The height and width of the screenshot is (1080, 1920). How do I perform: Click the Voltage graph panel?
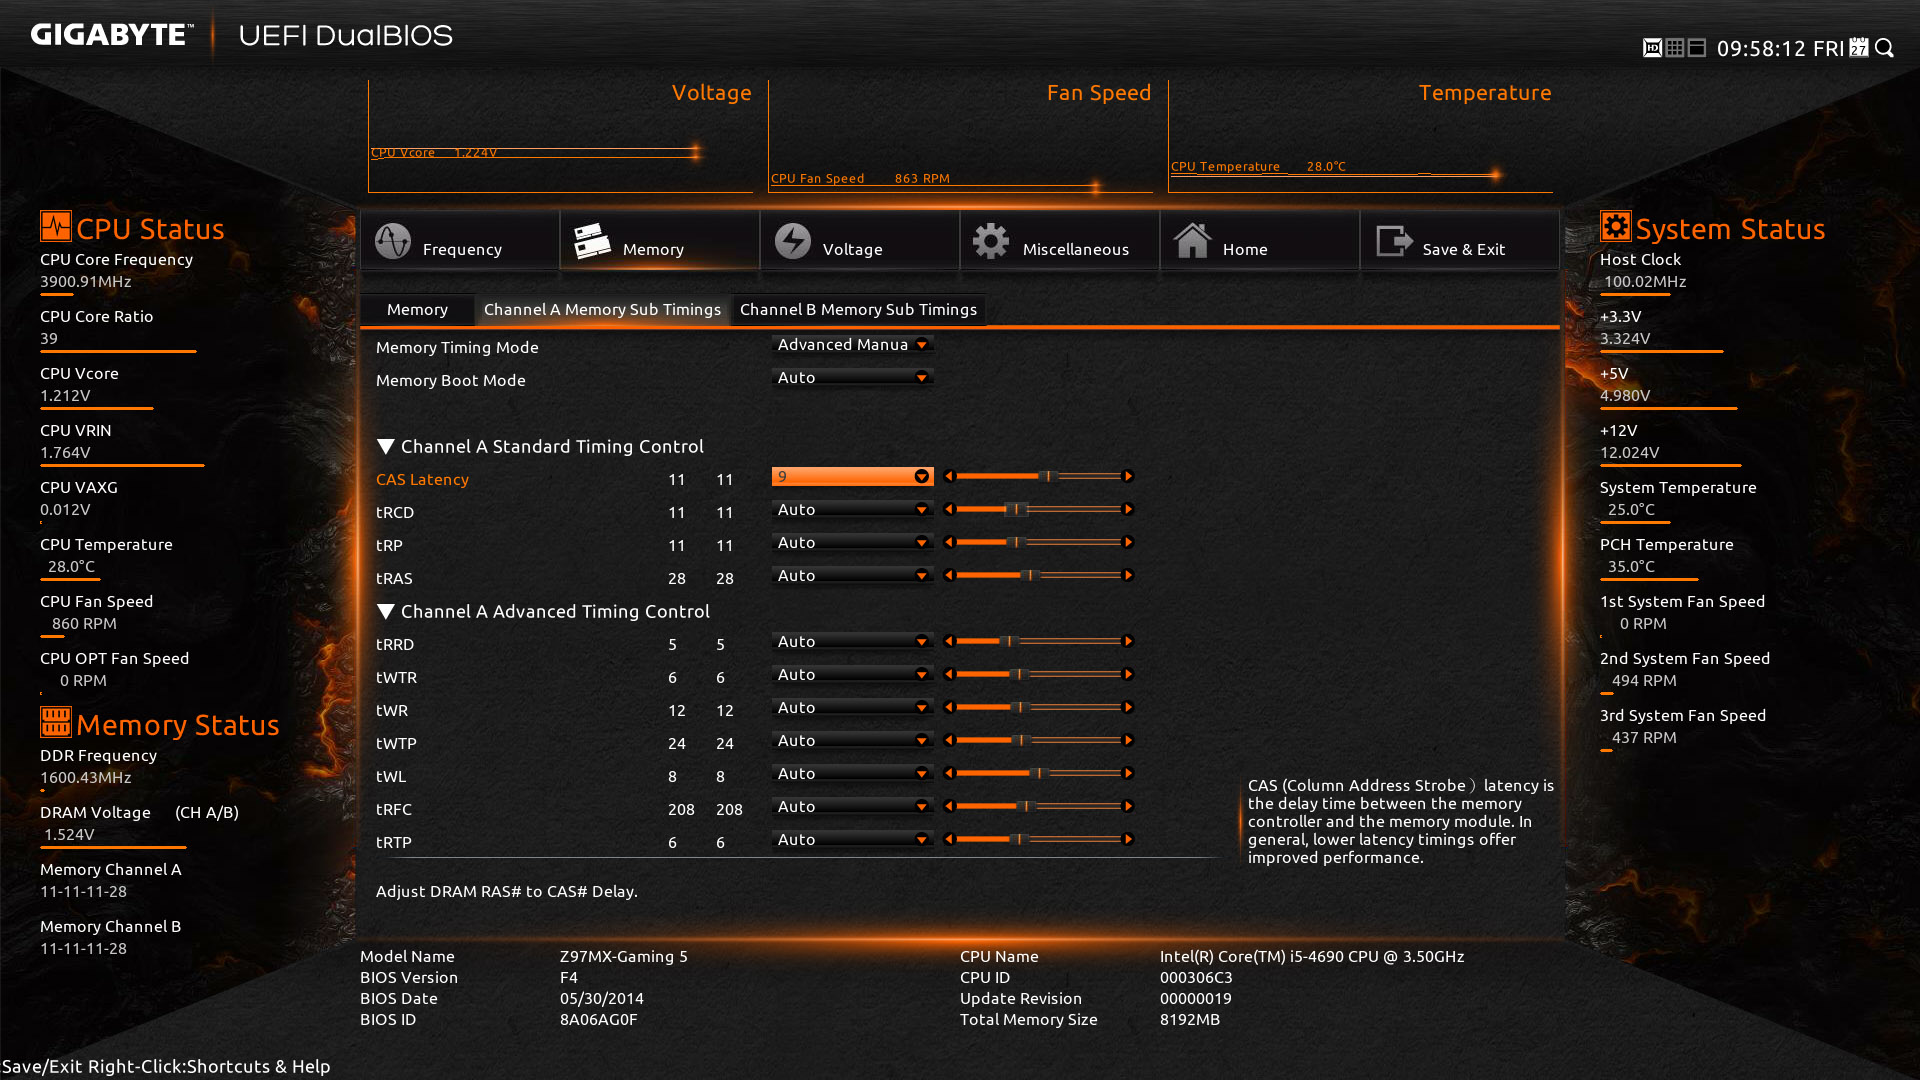pyautogui.click(x=560, y=137)
